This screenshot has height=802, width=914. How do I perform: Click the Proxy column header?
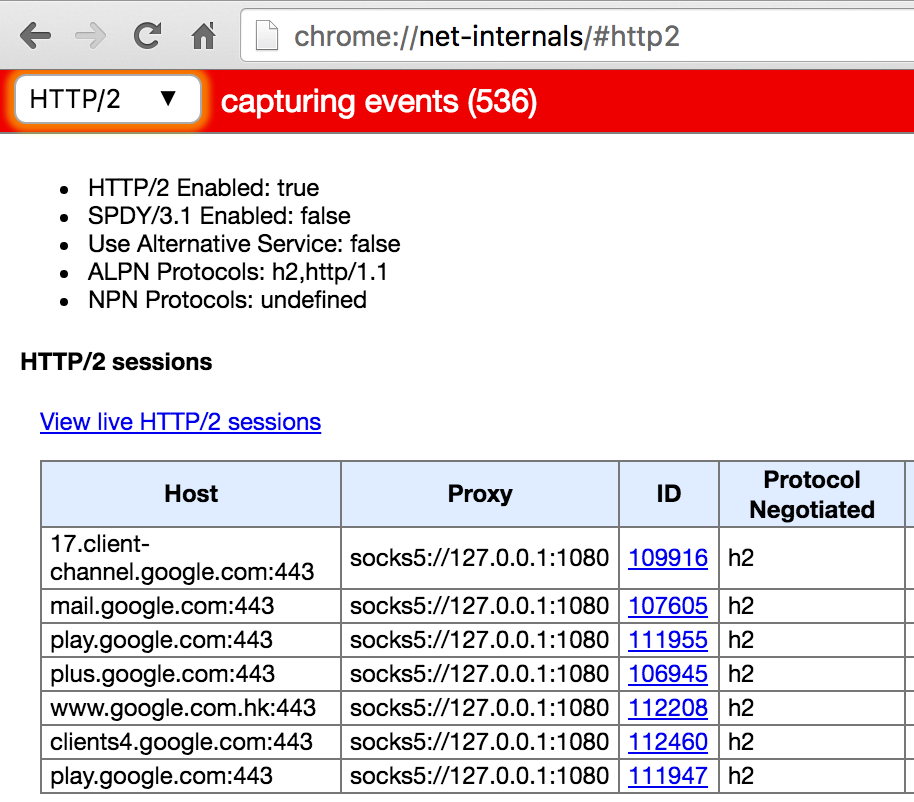click(480, 494)
